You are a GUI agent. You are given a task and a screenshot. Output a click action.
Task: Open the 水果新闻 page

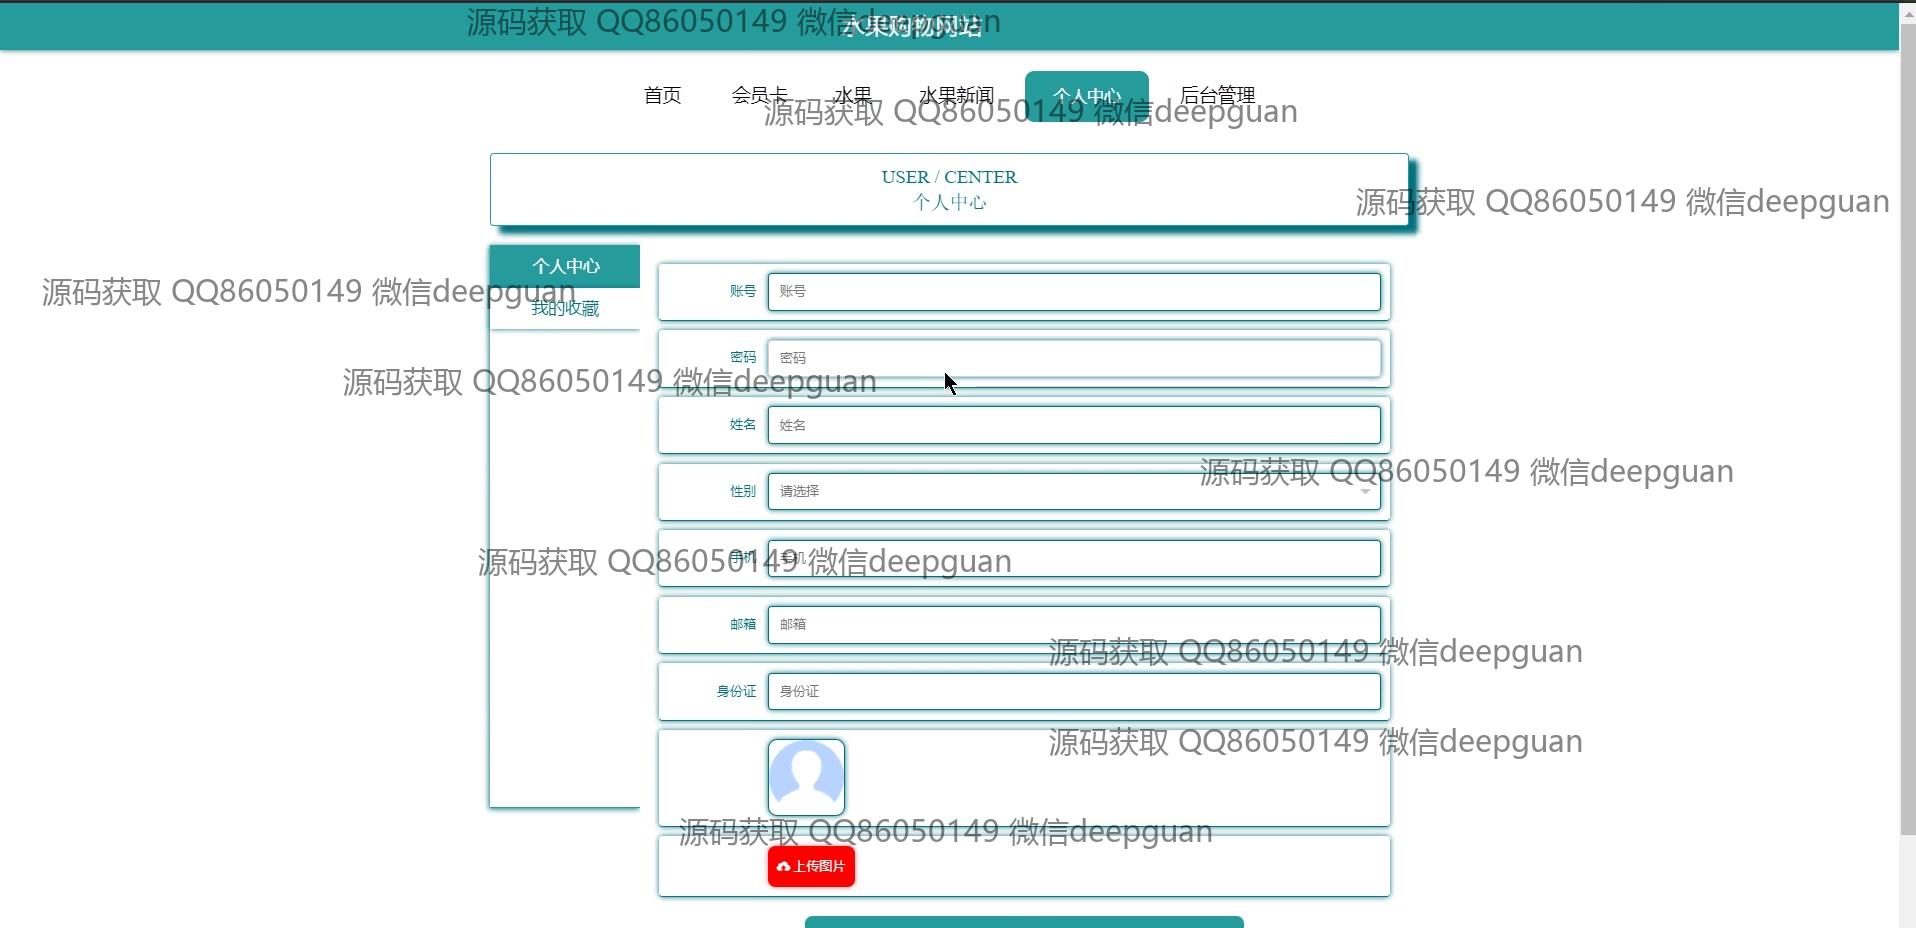pos(956,95)
